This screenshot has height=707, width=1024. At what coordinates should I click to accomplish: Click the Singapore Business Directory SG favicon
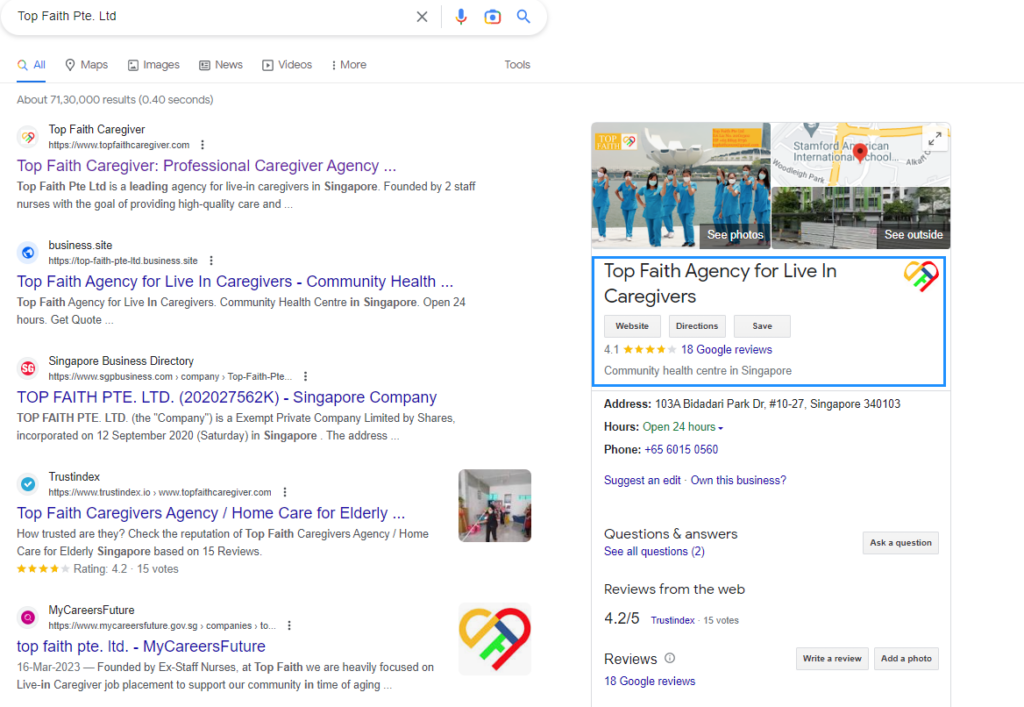(x=28, y=368)
